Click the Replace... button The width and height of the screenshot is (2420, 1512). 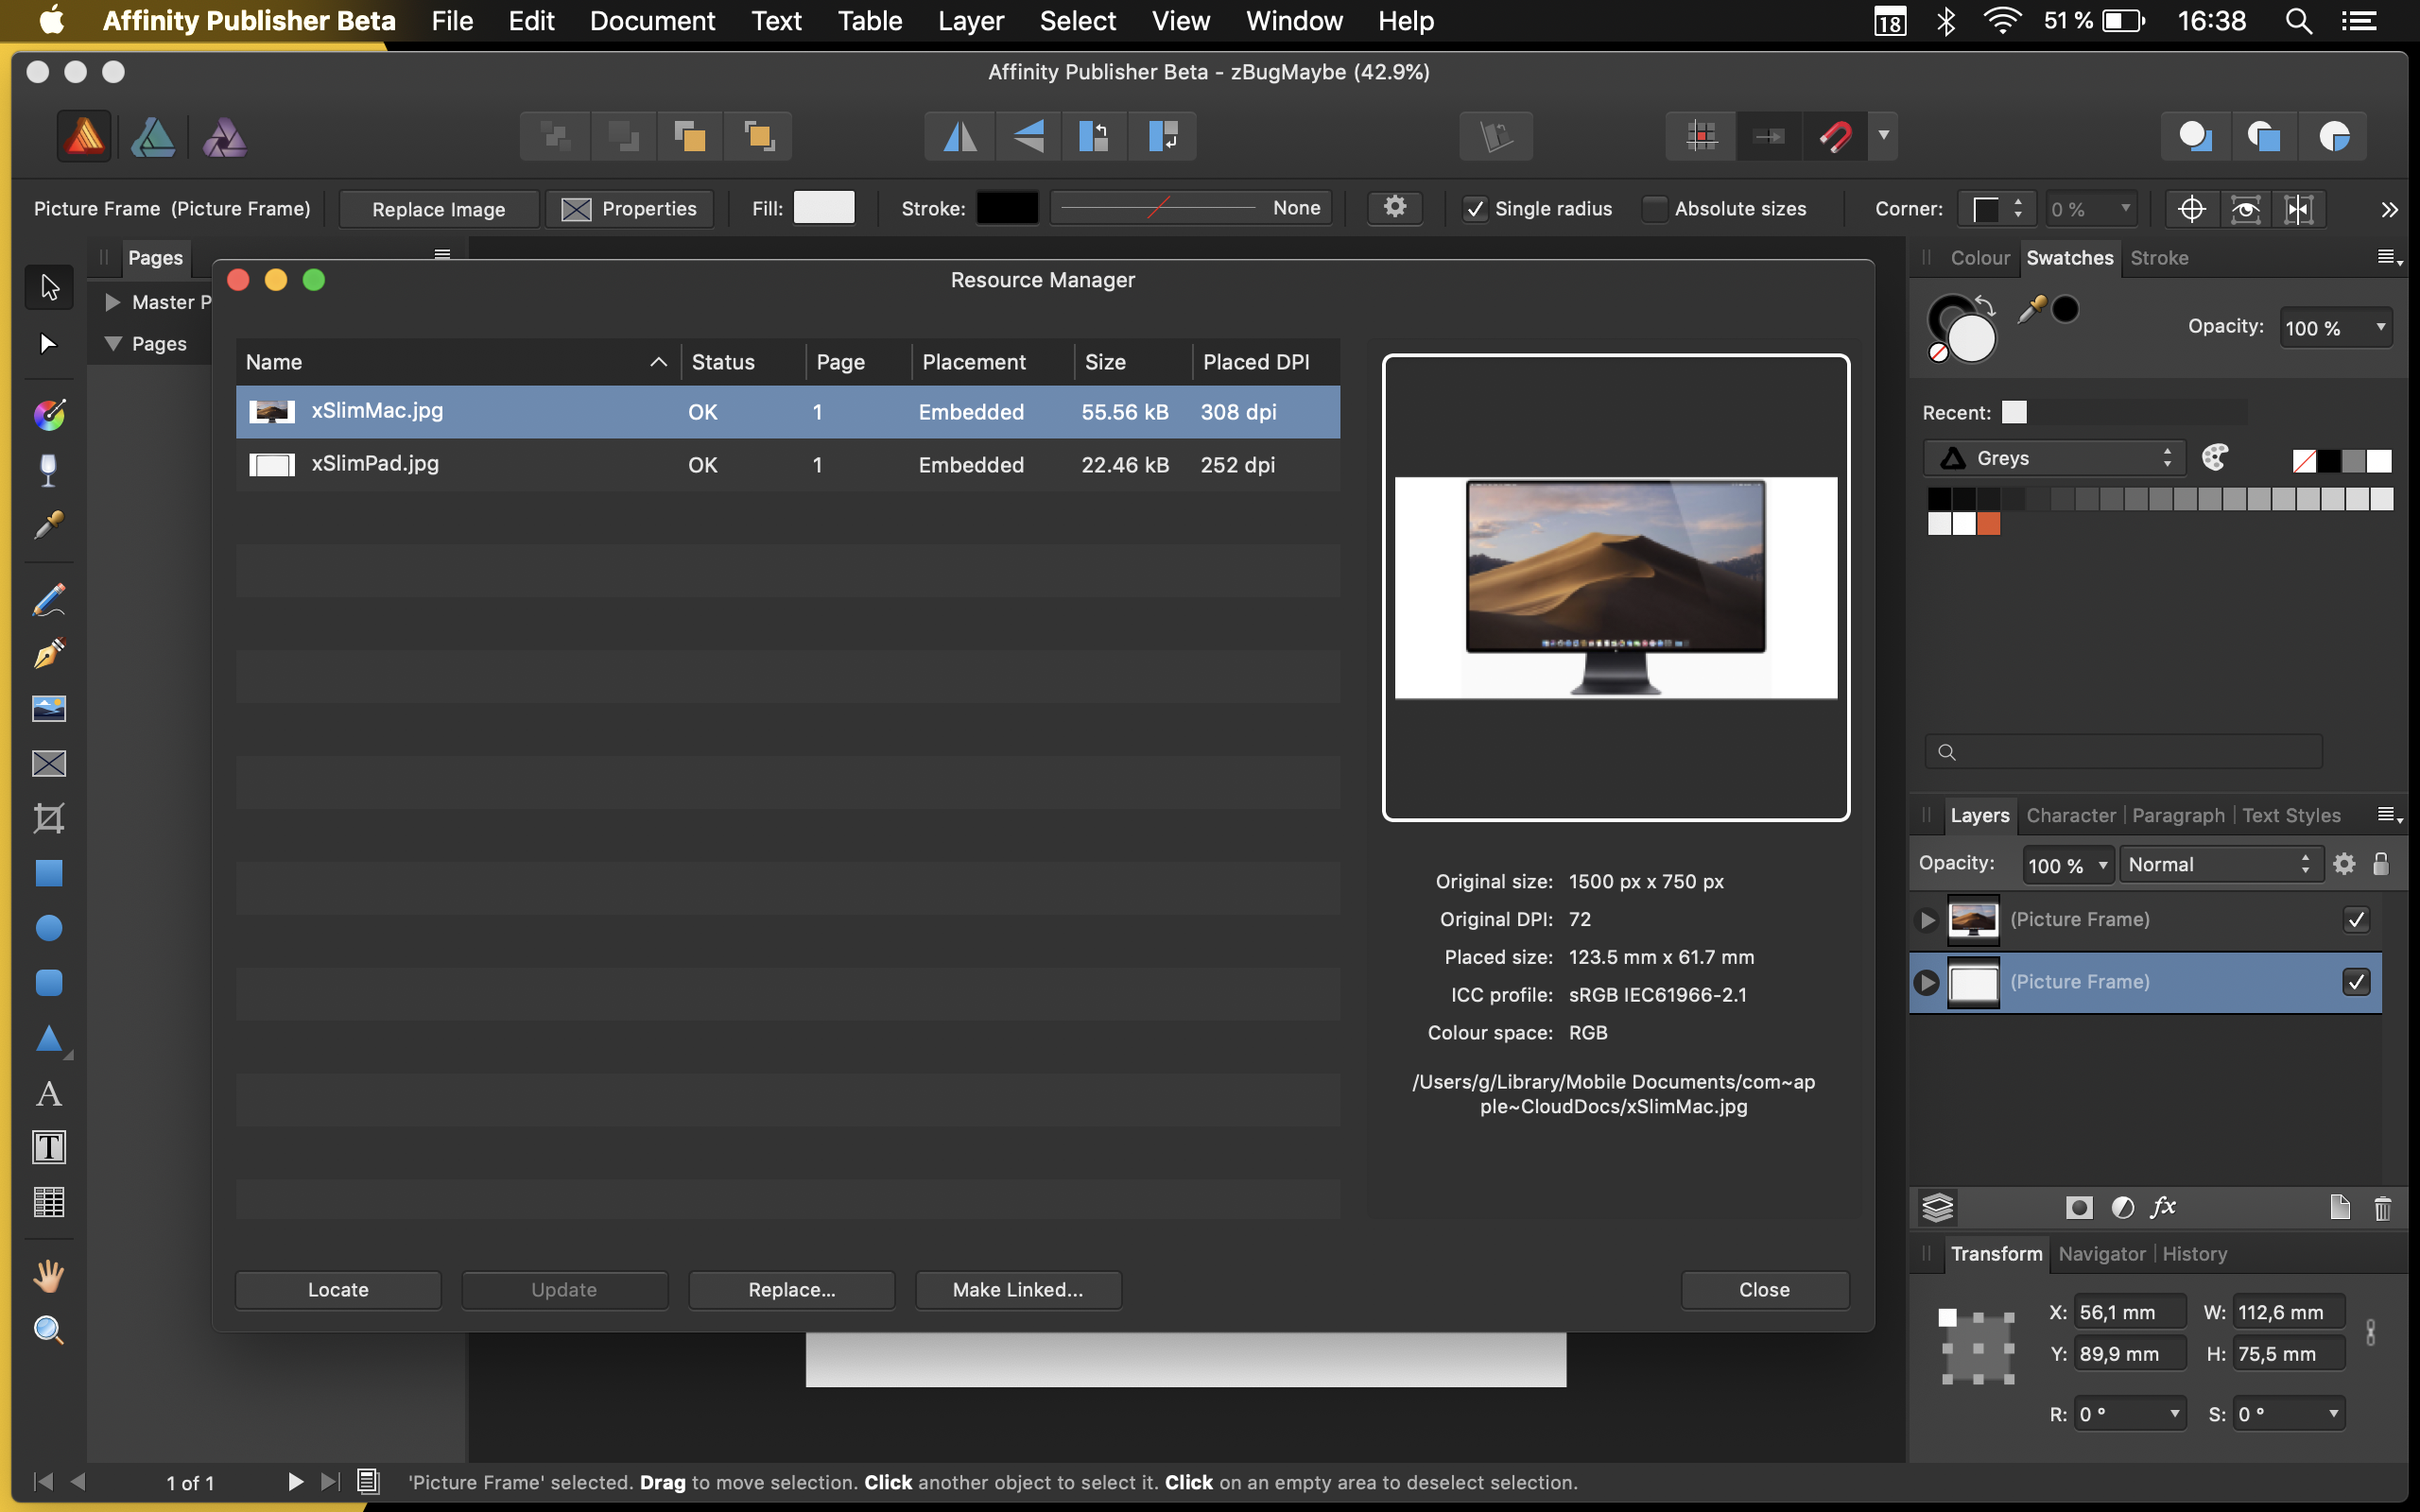tap(791, 1290)
